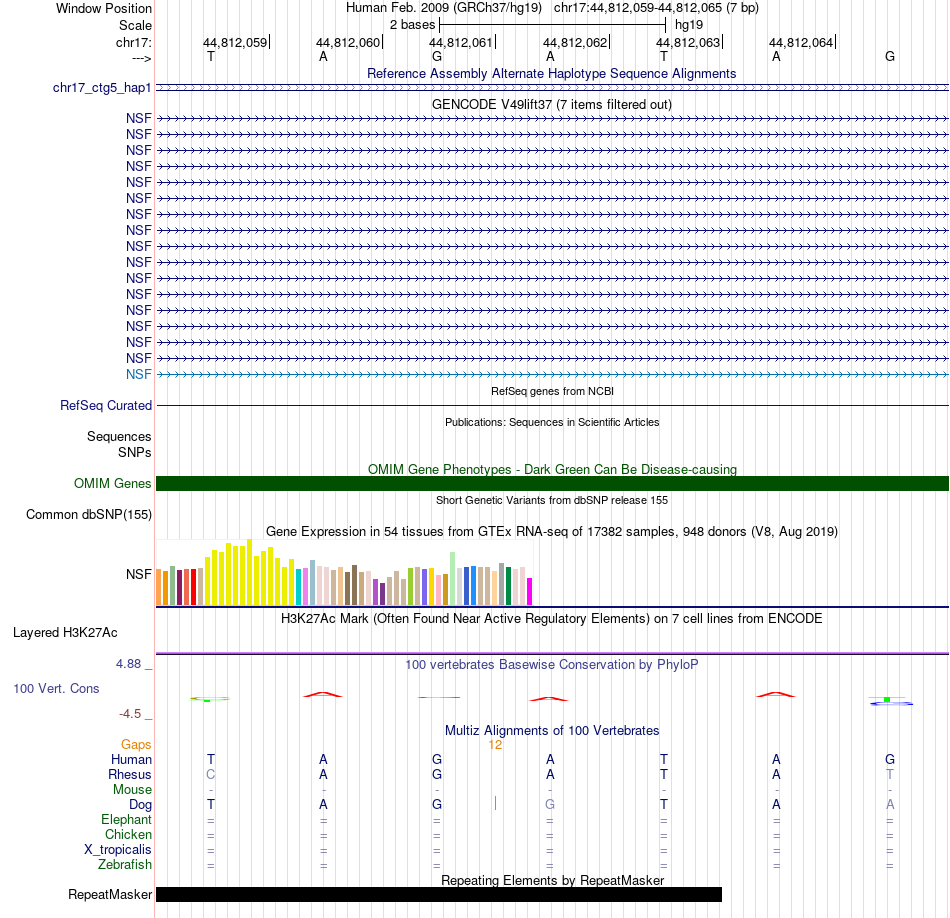Image resolution: width=950 pixels, height=918 pixels.
Task: Click the chr17:44,812,059-44,812,065 (7 bp) position text
Action: pyautogui.click(x=656, y=8)
